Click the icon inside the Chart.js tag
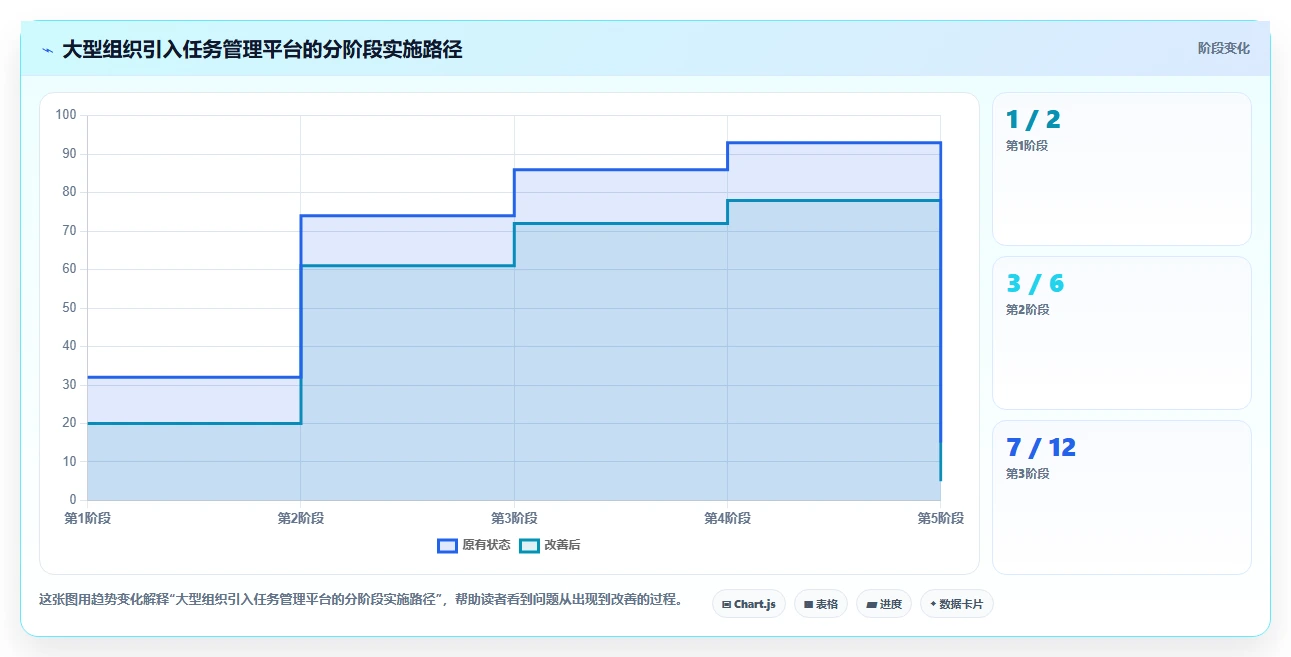The image size is (1291, 657). pyautogui.click(x=726, y=604)
